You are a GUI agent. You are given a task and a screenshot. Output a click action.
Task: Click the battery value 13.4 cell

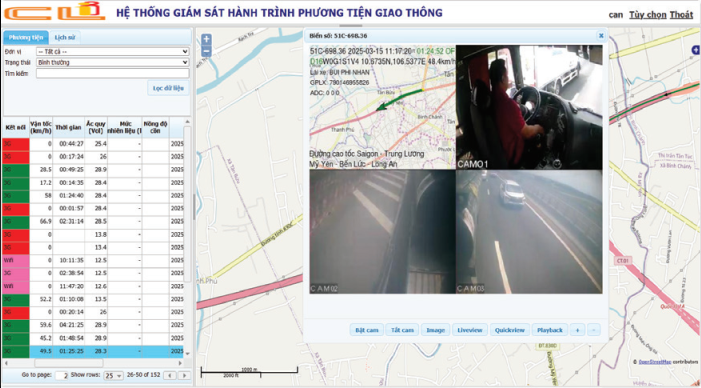[96, 247]
